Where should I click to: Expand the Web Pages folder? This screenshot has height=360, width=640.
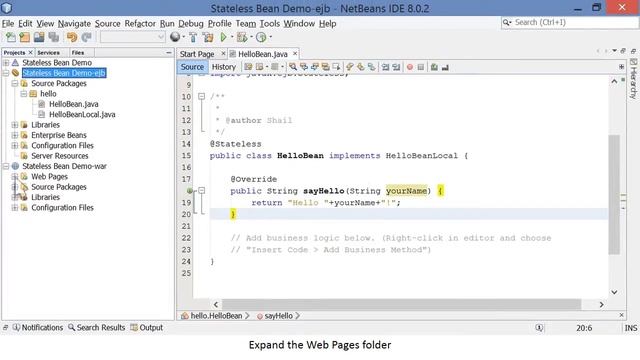coord(15,177)
